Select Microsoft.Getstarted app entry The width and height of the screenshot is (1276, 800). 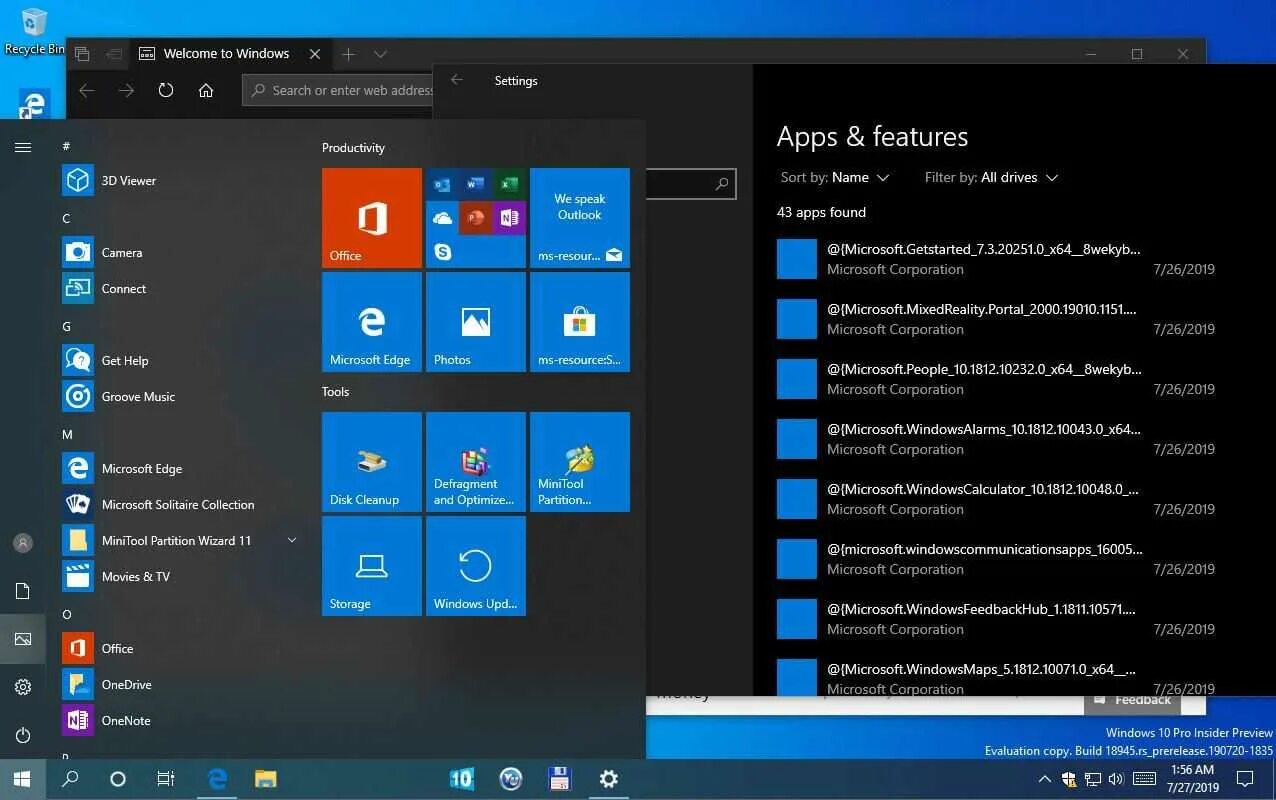click(996, 259)
